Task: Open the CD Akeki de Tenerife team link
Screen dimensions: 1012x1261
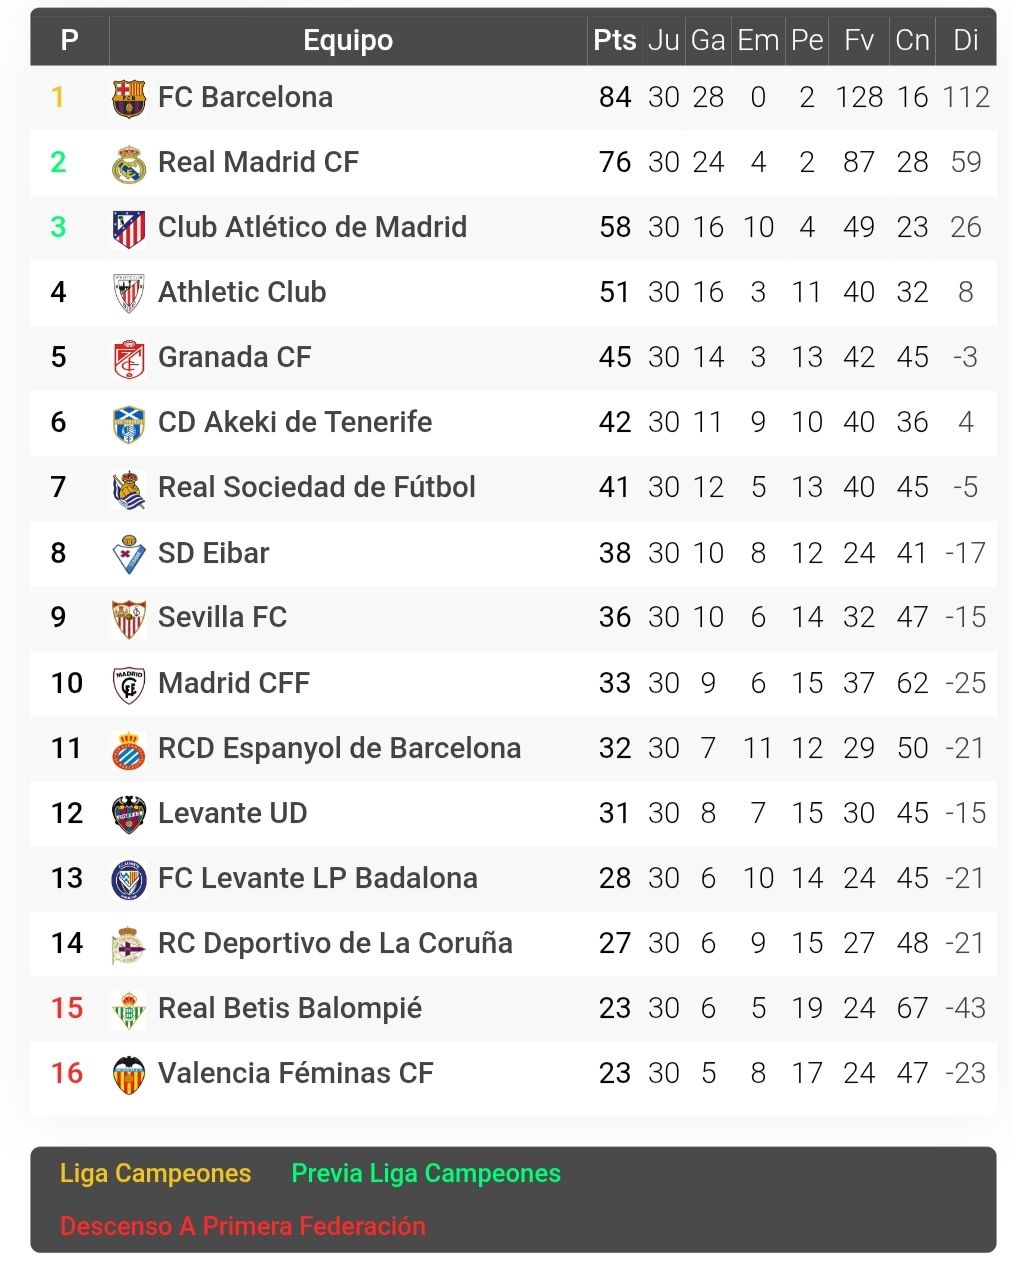Action: (295, 422)
